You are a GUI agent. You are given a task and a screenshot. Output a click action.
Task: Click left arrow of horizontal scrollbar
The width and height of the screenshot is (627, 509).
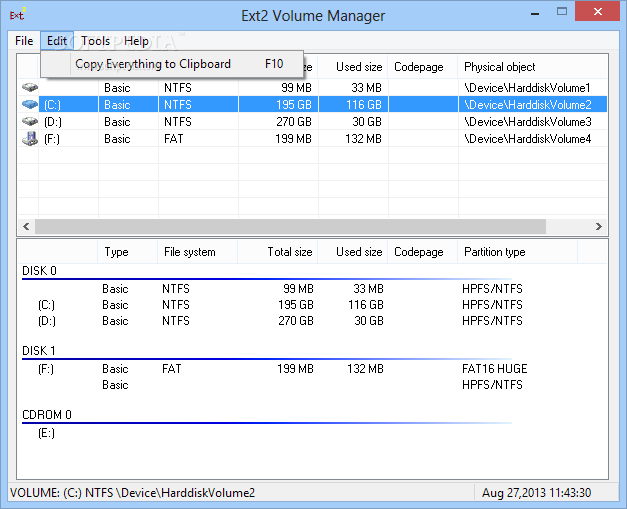coord(26,226)
